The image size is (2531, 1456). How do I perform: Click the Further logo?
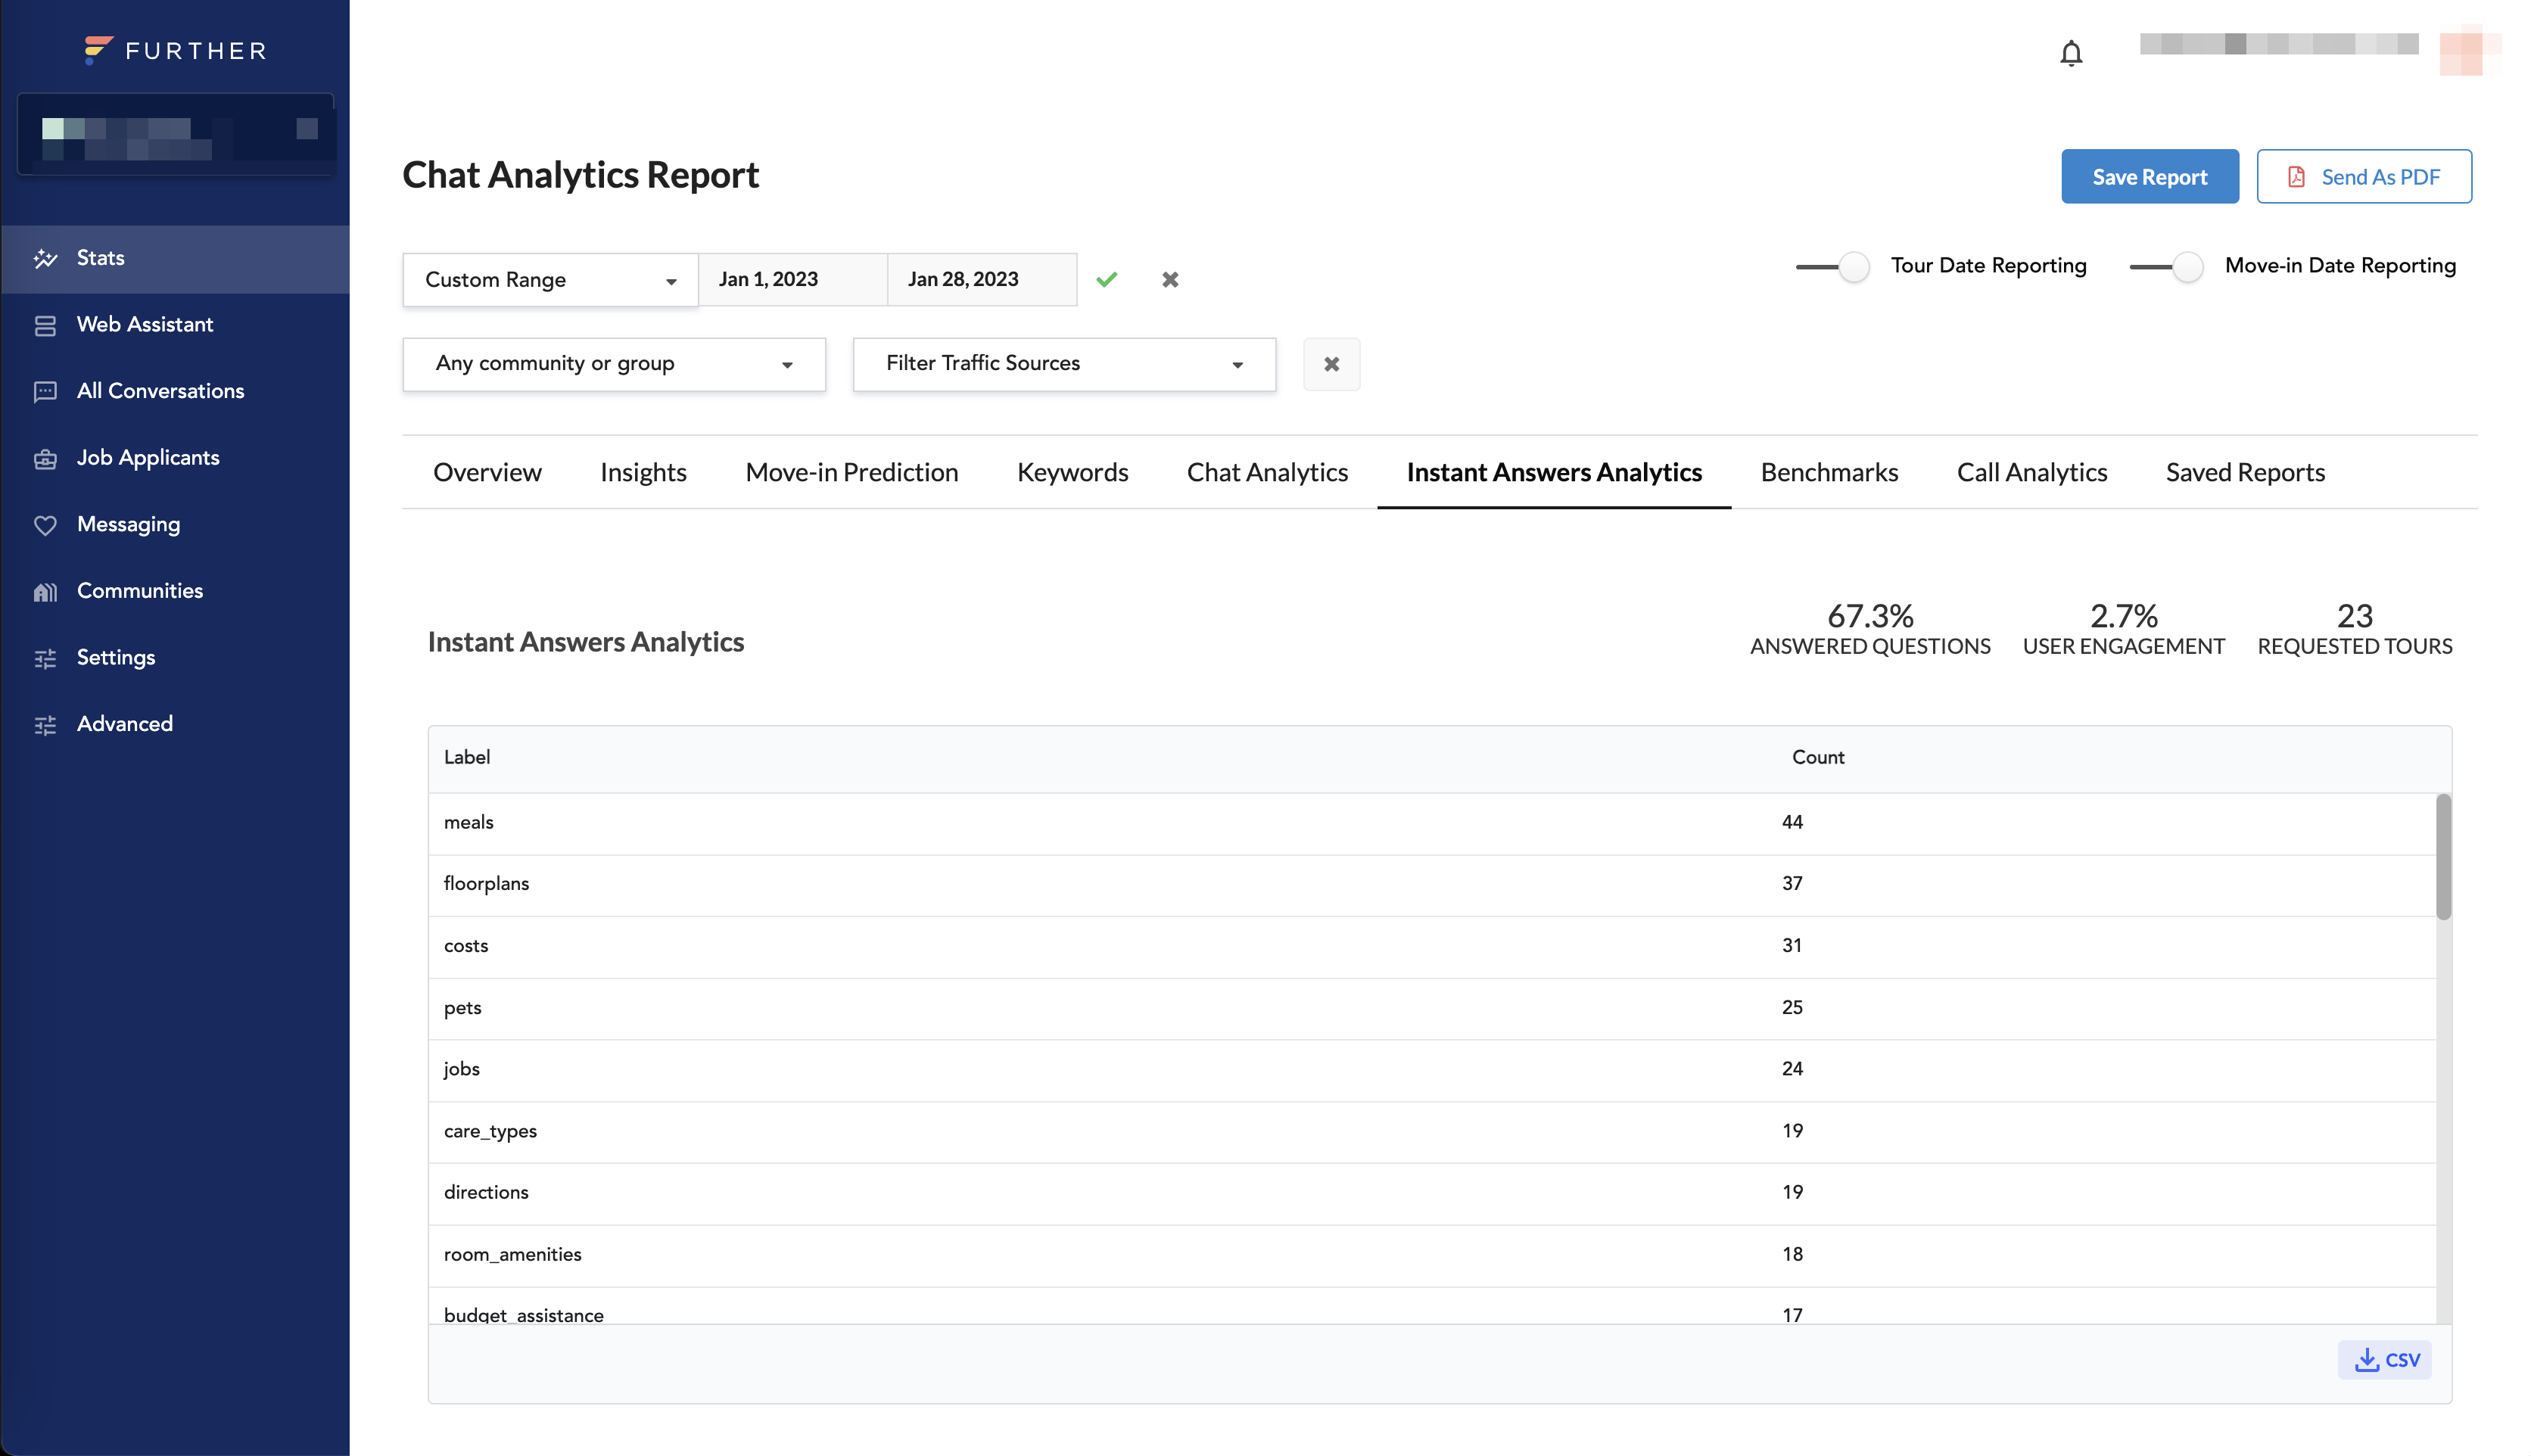pos(175,50)
